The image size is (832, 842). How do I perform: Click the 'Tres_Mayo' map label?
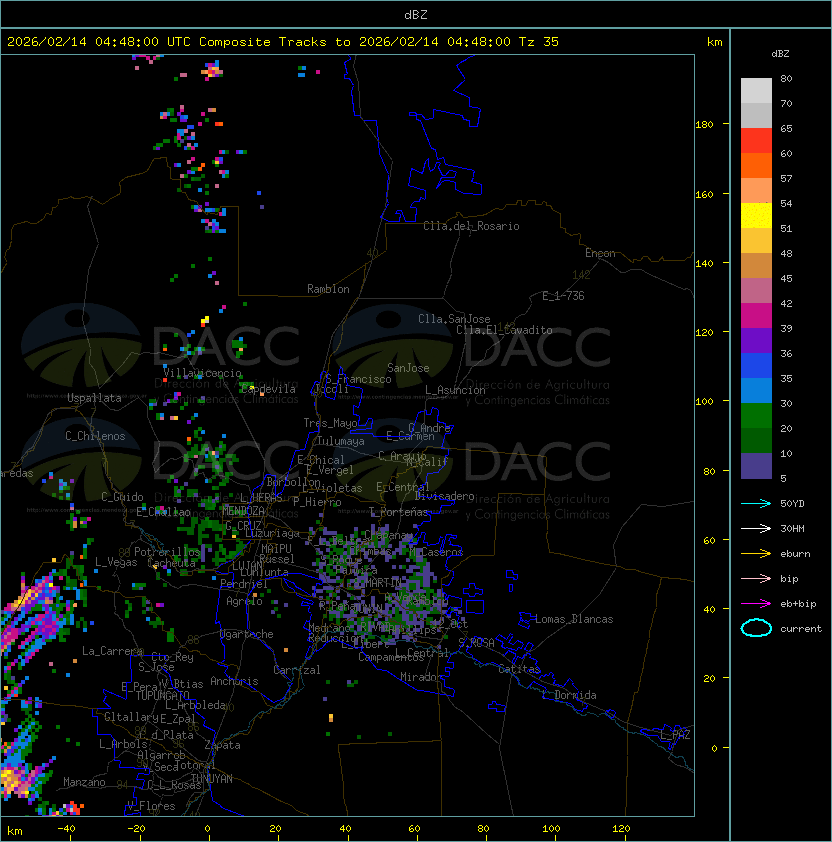tap(330, 423)
